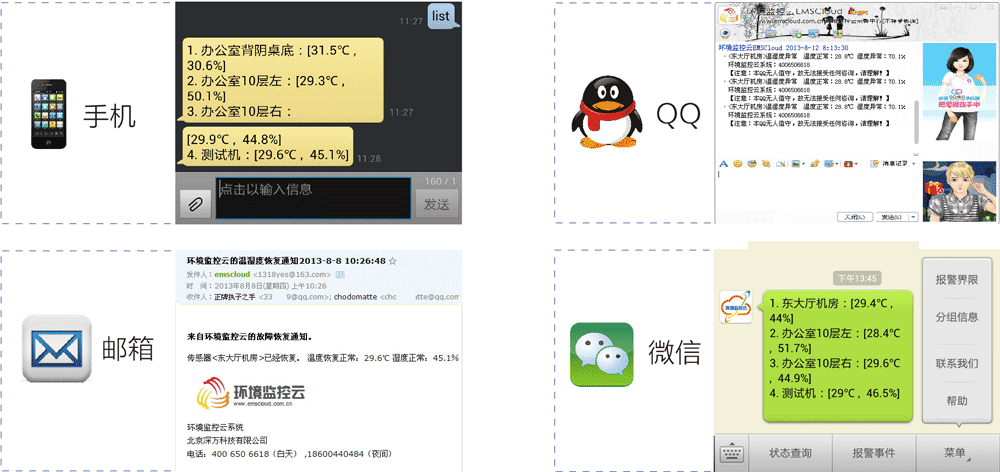Image resolution: width=1000 pixels, height=472 pixels.
Task: Click the music share icon in QQ toolbar
Action: 815,164
